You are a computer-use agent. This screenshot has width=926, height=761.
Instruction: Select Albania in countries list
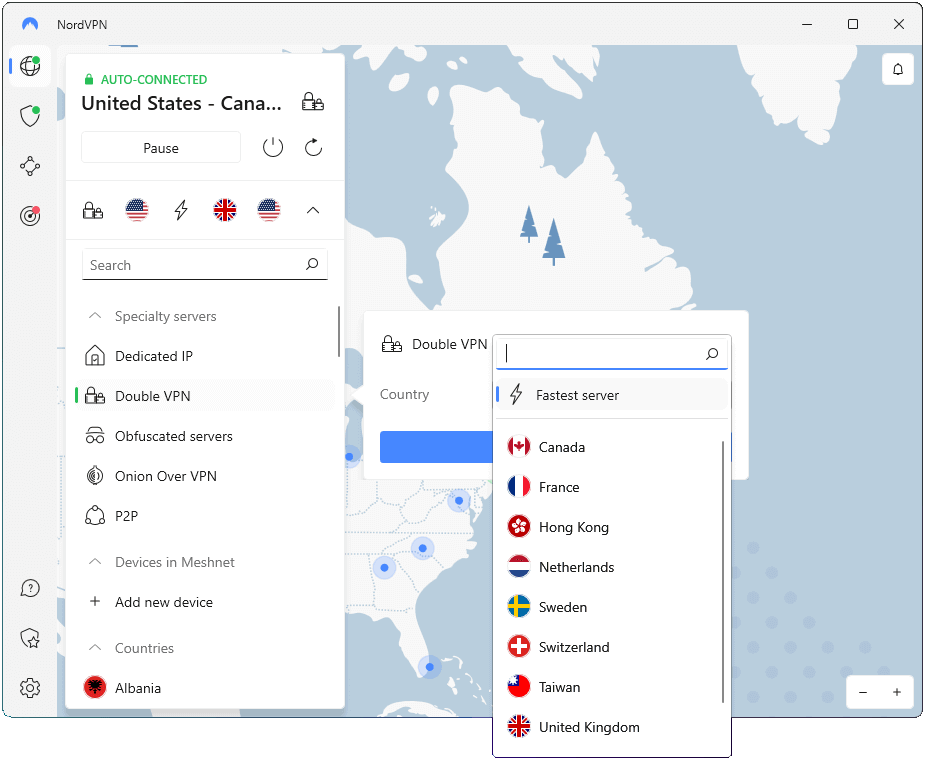coord(204,688)
